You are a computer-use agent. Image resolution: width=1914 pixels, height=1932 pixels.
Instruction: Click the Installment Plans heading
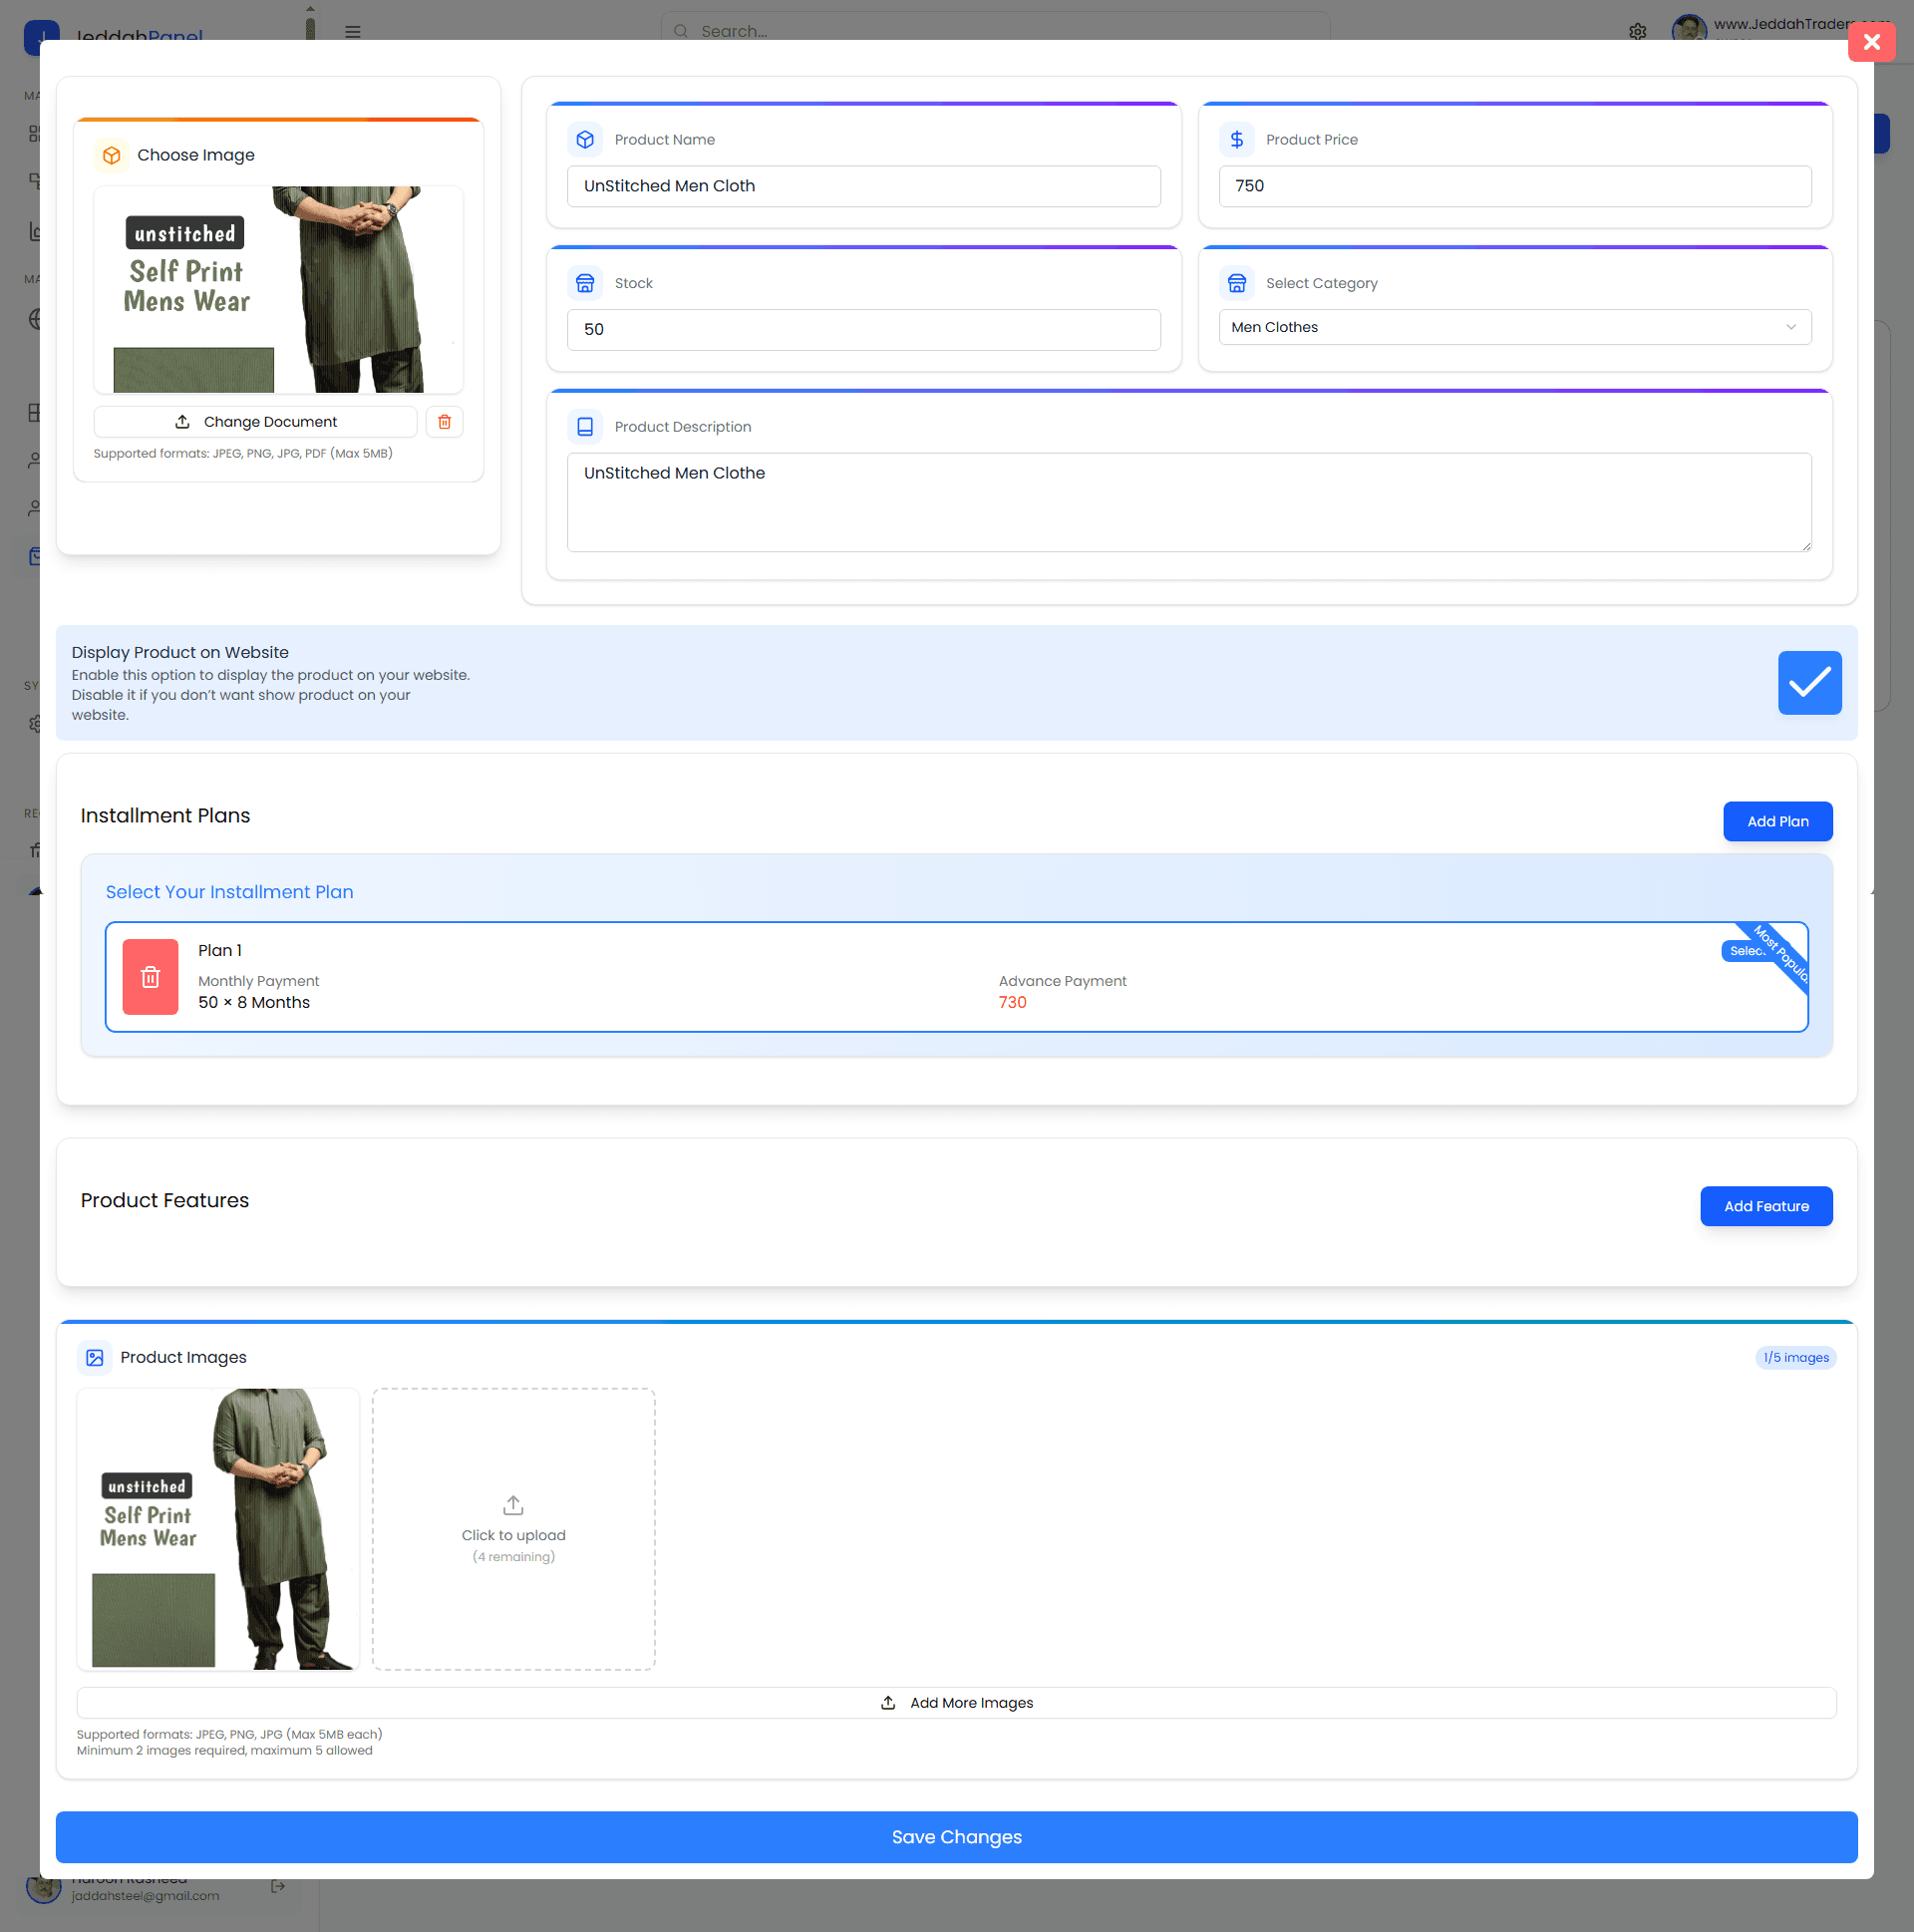pos(165,816)
